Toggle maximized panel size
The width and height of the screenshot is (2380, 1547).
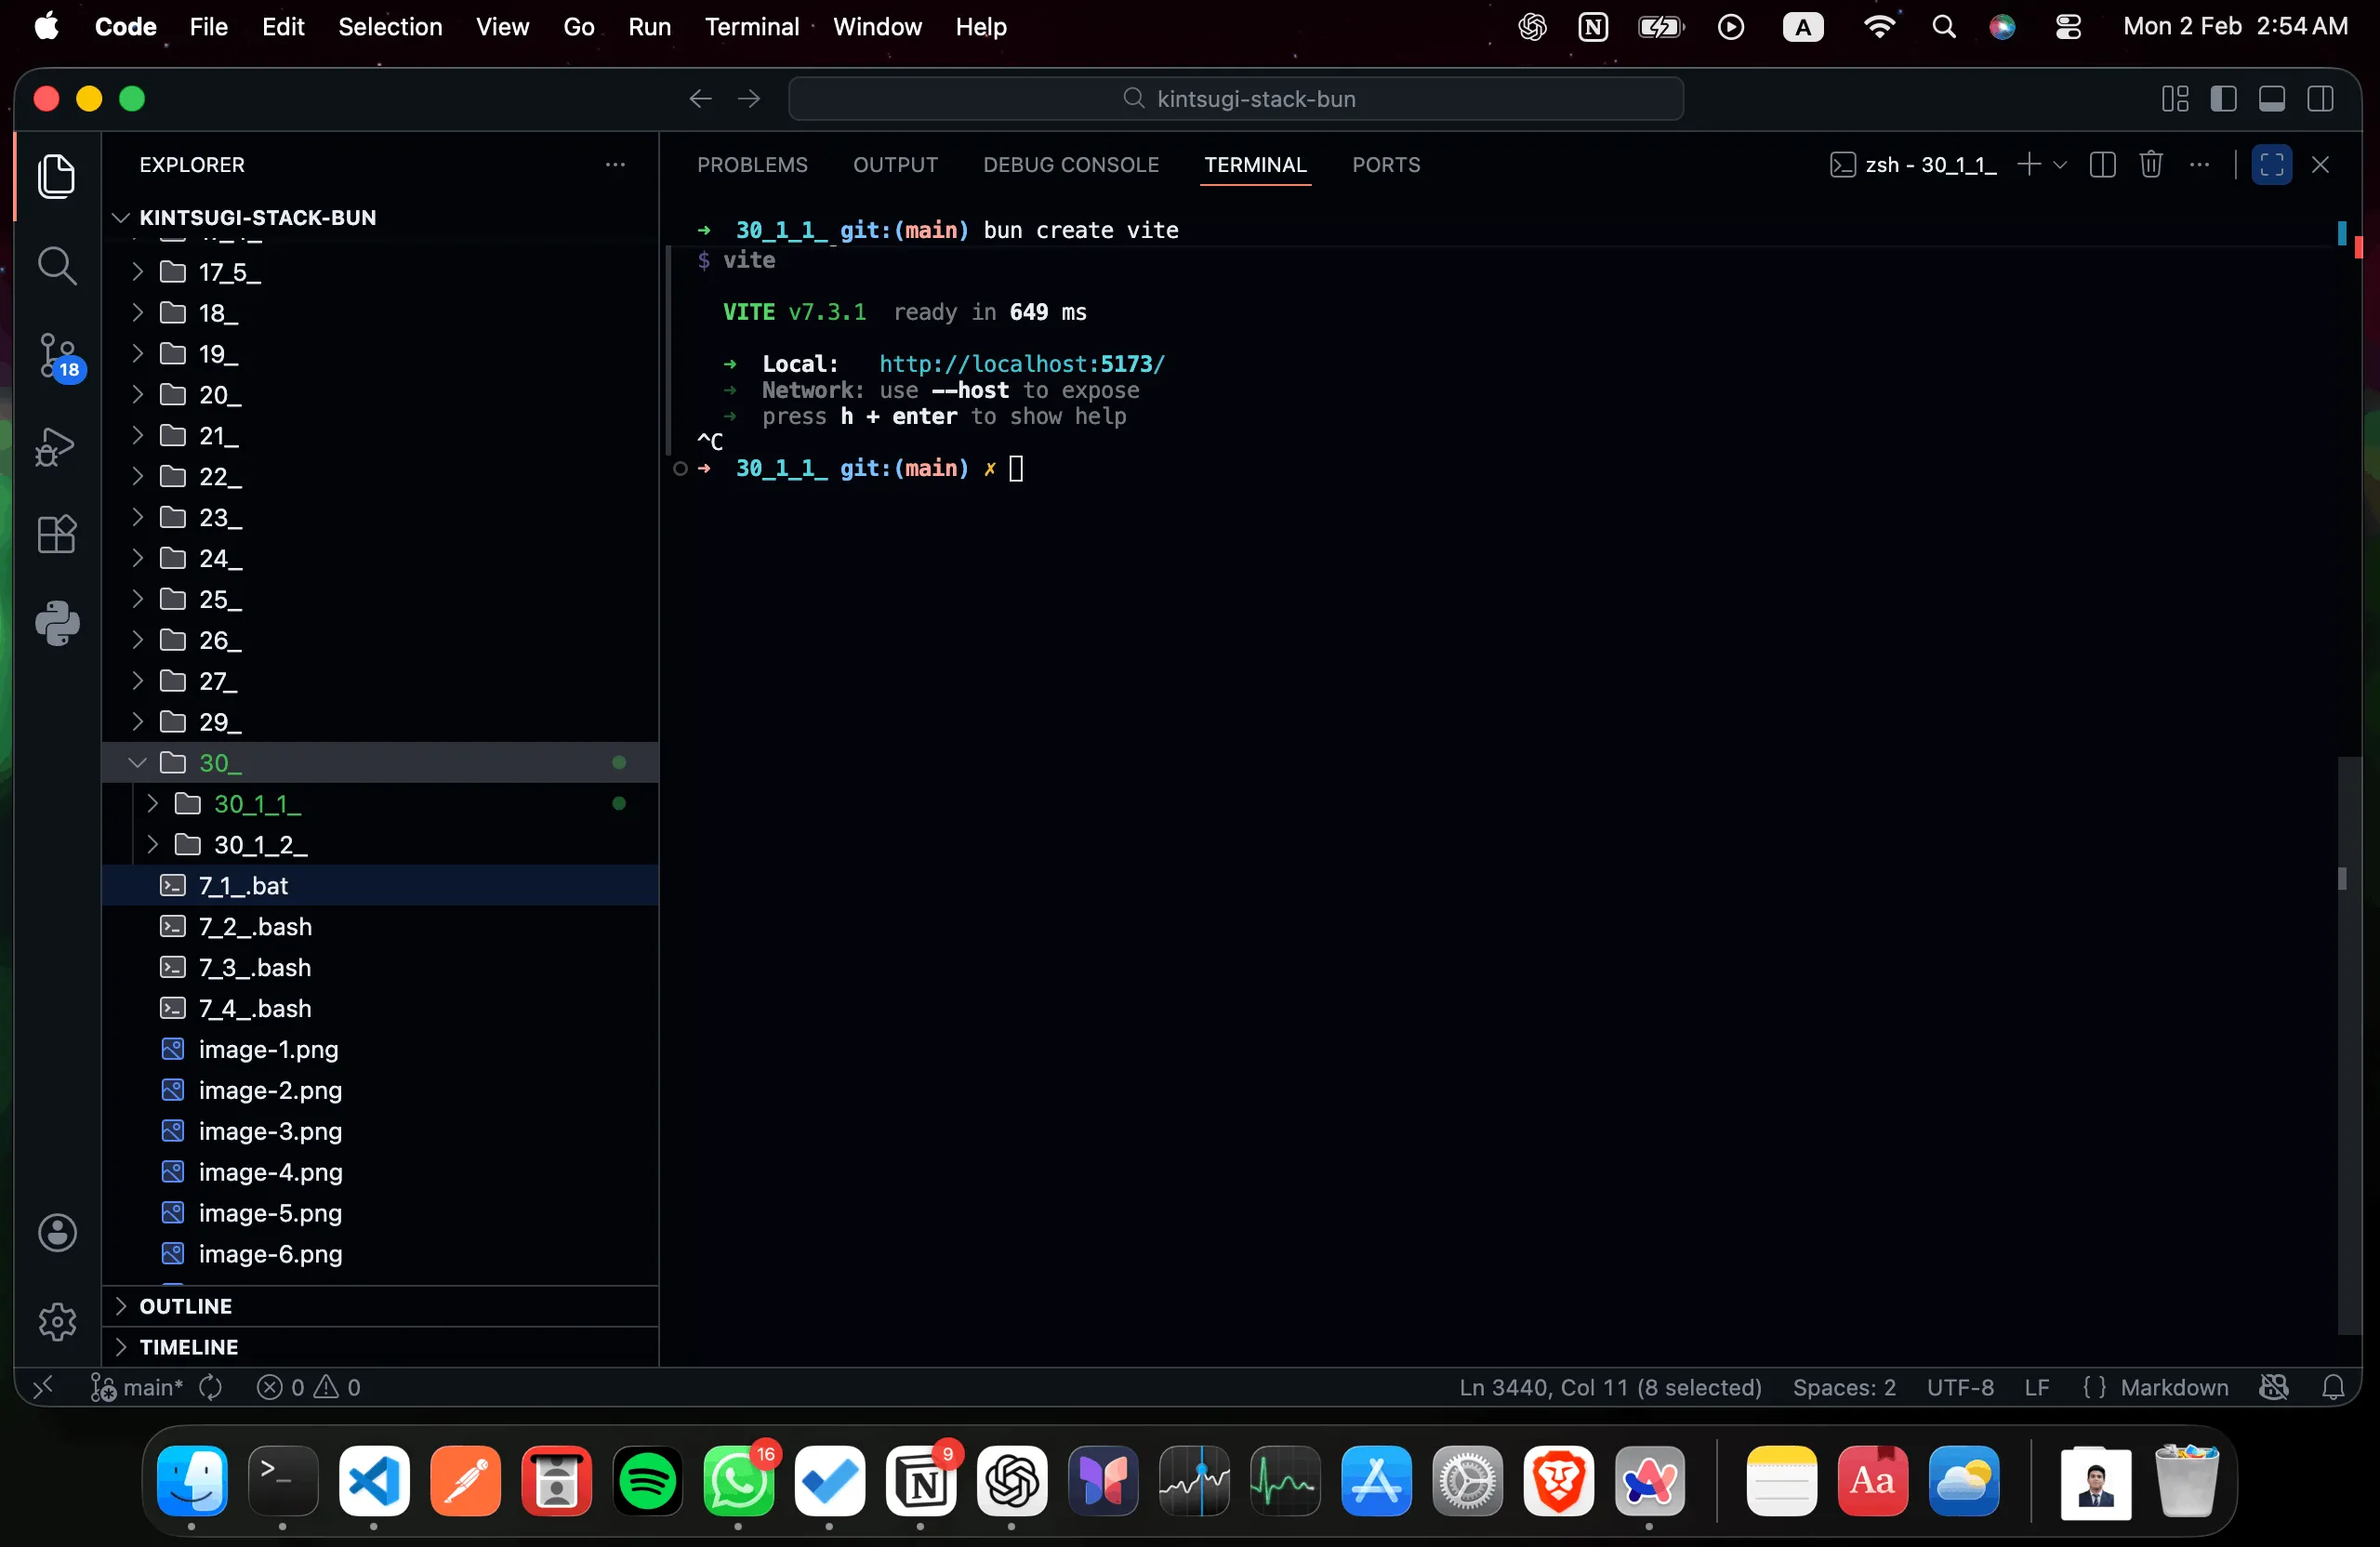2271,165
